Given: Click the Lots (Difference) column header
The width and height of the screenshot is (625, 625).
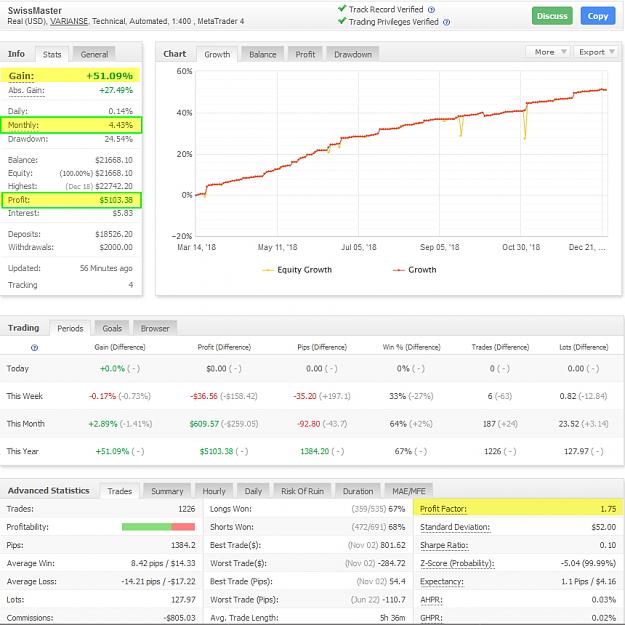Looking at the screenshot, I should (584, 347).
